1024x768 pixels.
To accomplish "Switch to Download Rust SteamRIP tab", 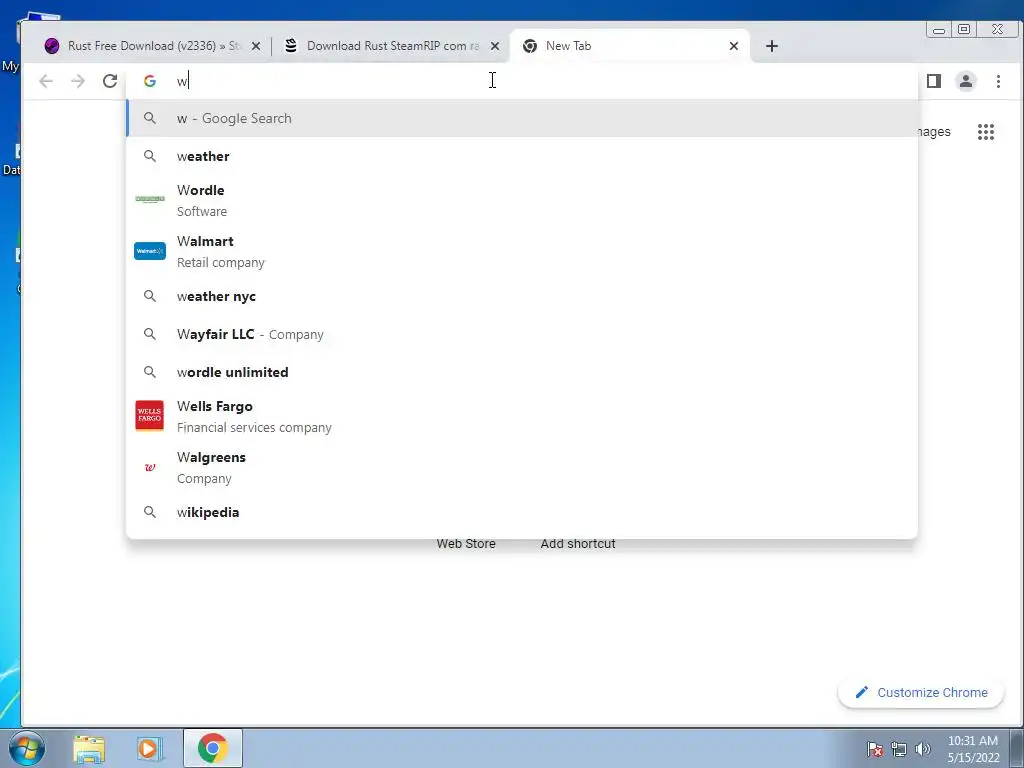I will (x=389, y=46).
